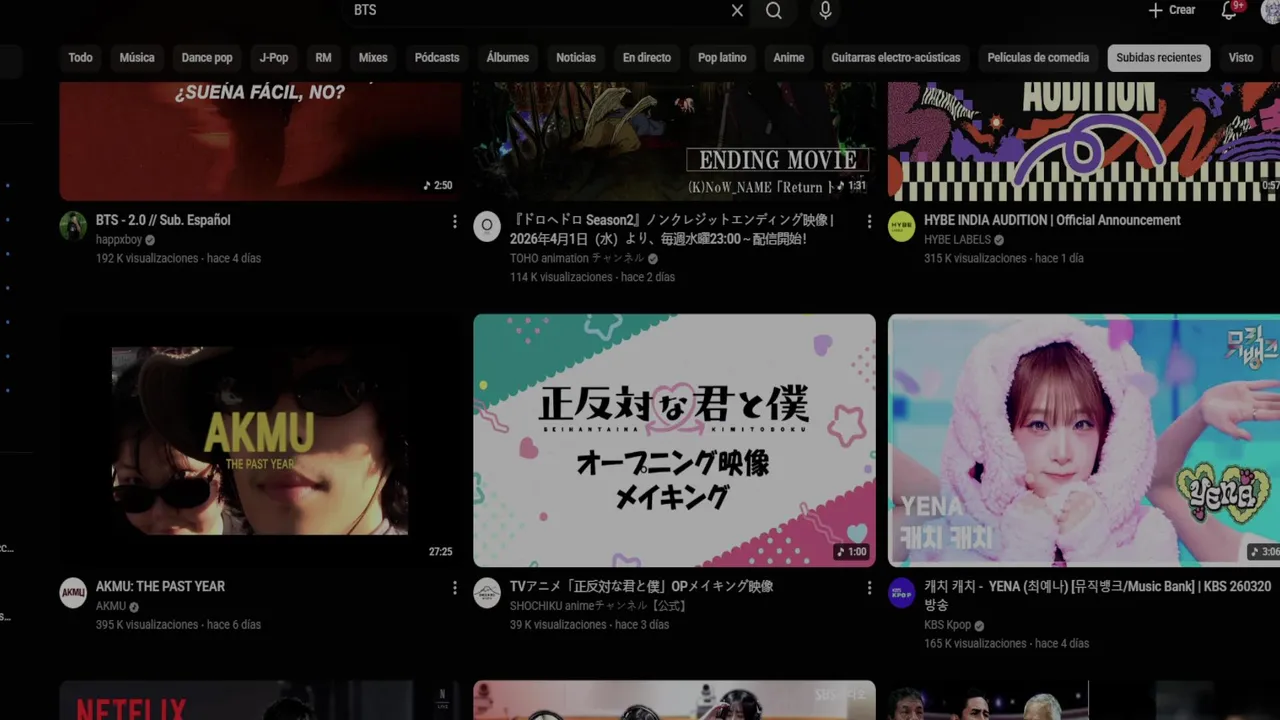Go to the KBS Kpop channel name
This screenshot has width=1280, height=720.
click(x=948, y=625)
